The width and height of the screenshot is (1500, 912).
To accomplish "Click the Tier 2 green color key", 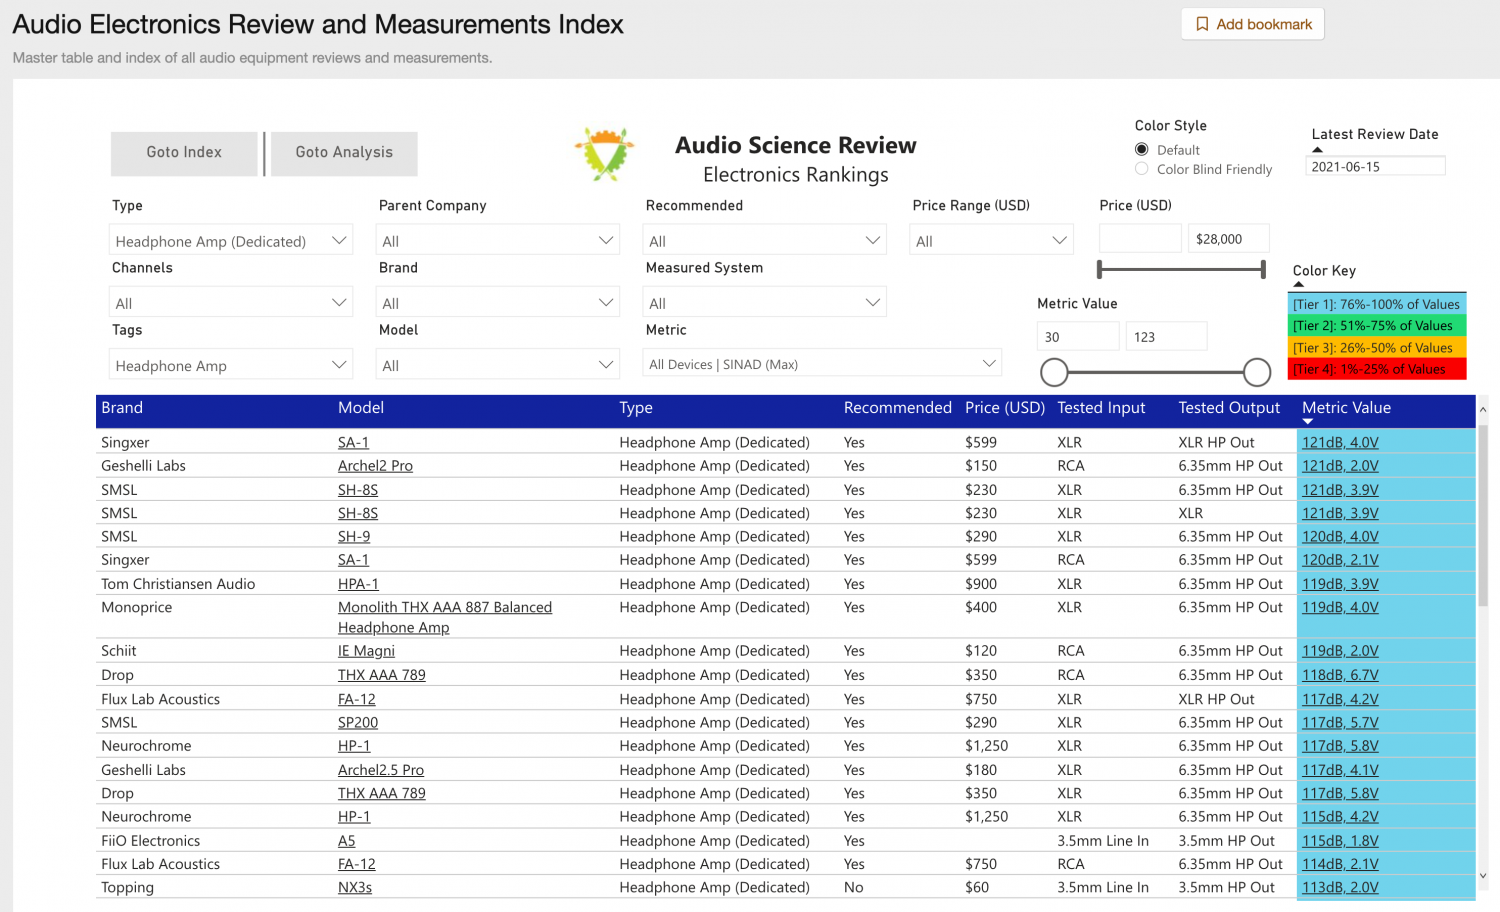I will point(1377,326).
